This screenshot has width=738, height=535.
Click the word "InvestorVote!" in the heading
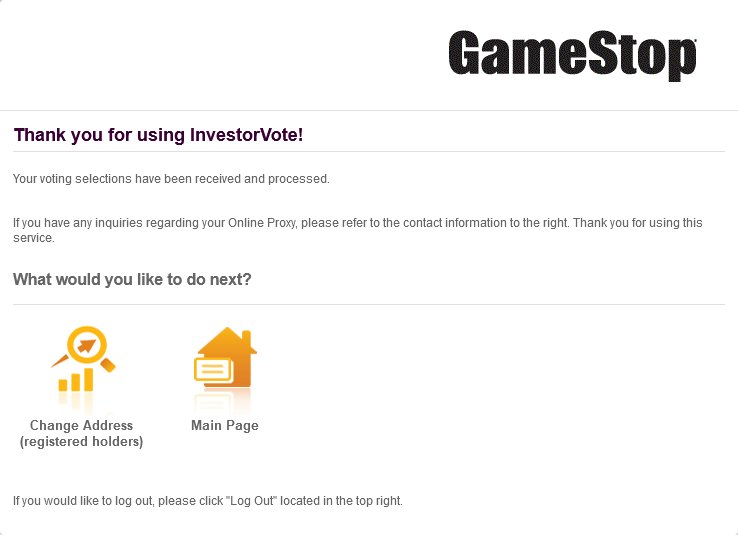click(x=247, y=135)
